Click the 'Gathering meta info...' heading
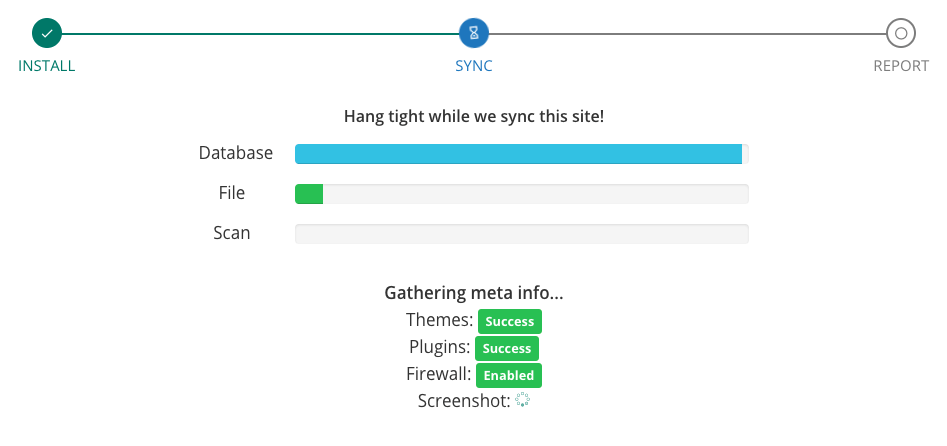The height and width of the screenshot is (446, 947). click(474, 293)
